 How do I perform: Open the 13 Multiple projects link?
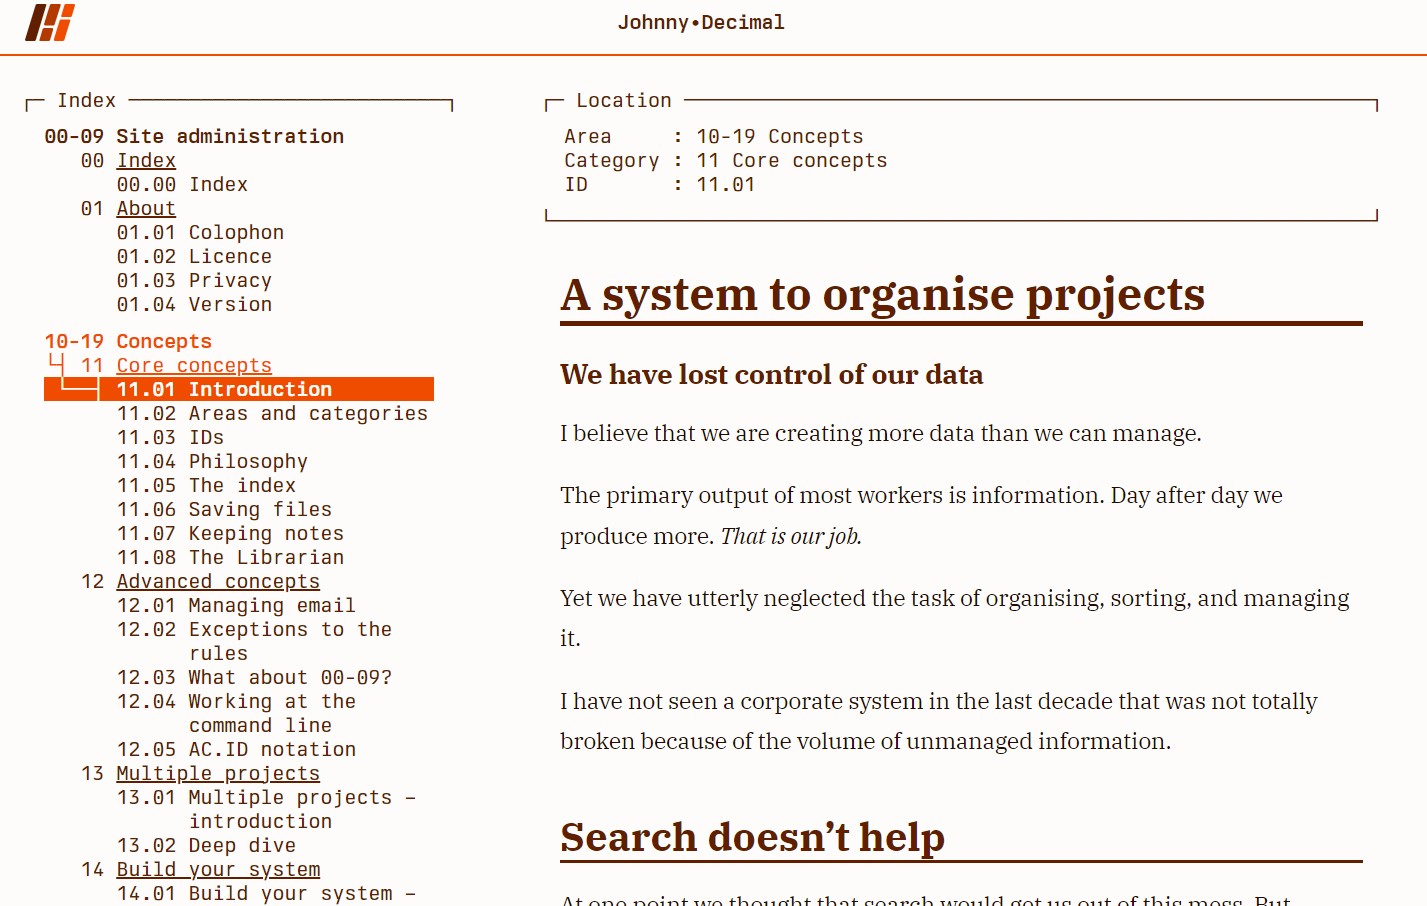tap(218, 774)
